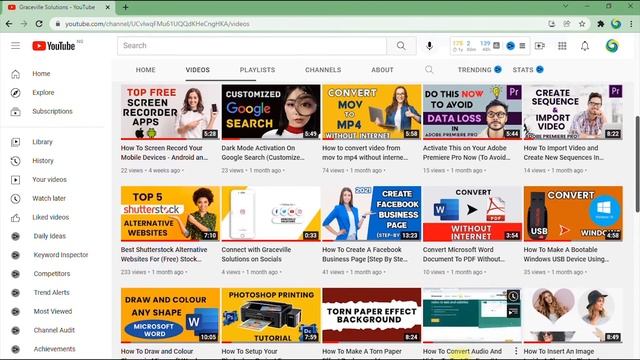Screen dimensions: 640x360
Task: Click the Liked videos thumbs-up icon
Action: pyautogui.click(x=16, y=218)
